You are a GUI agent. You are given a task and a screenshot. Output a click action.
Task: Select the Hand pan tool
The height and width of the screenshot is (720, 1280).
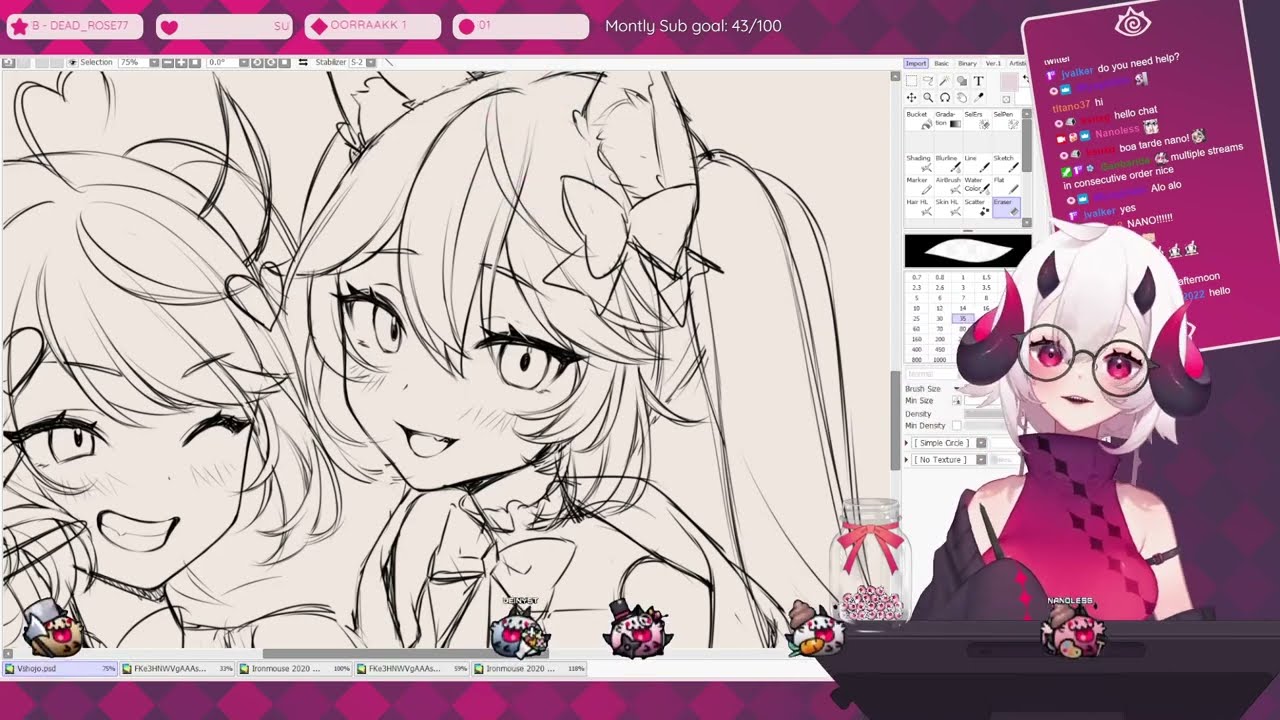click(962, 98)
